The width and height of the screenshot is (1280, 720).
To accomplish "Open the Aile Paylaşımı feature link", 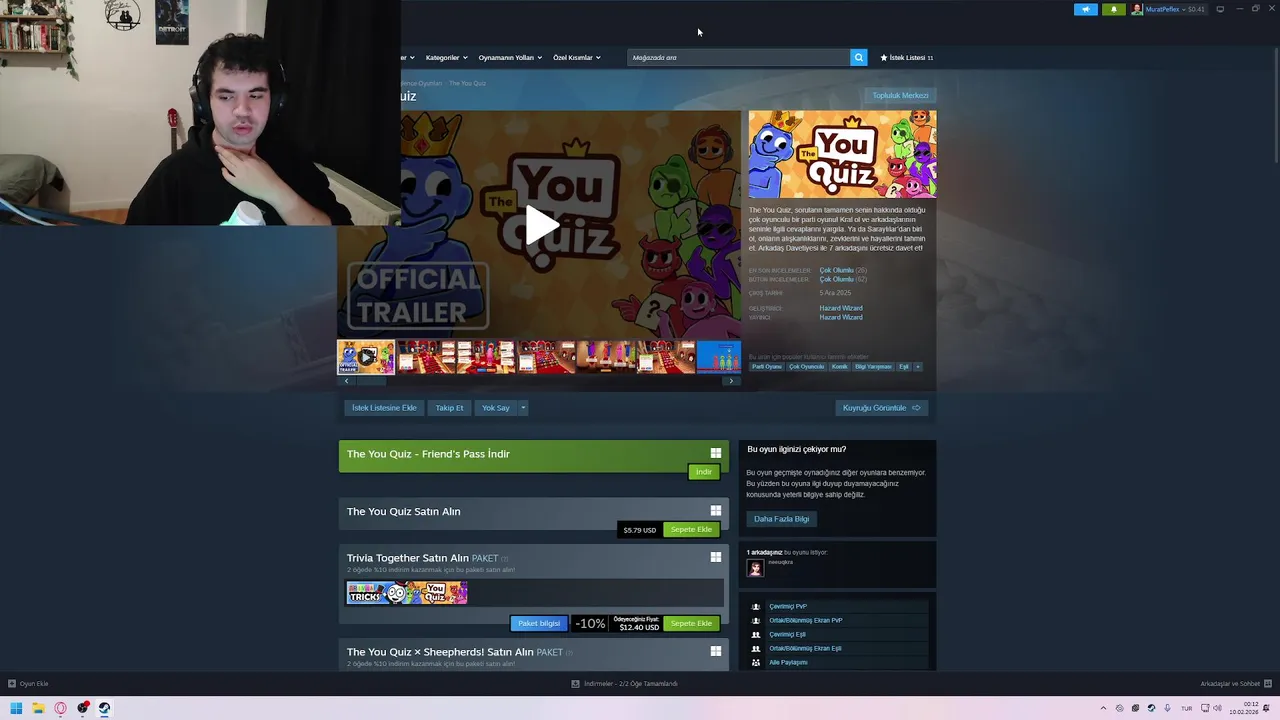I will tap(788, 662).
